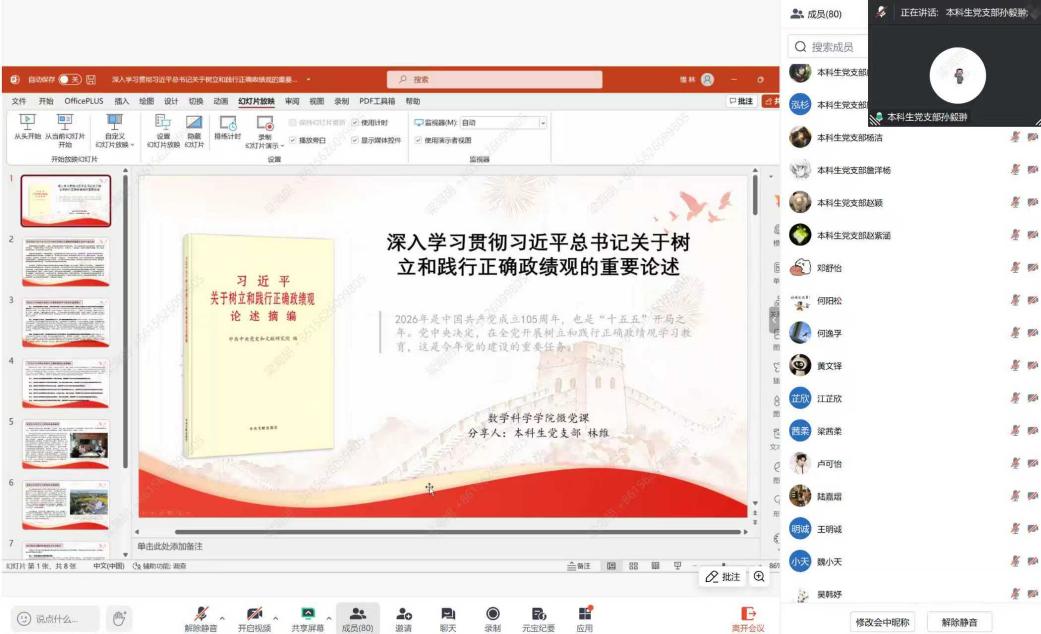
Task: Uncheck the 使用演示者视图 checkbox
Action: pos(418,140)
